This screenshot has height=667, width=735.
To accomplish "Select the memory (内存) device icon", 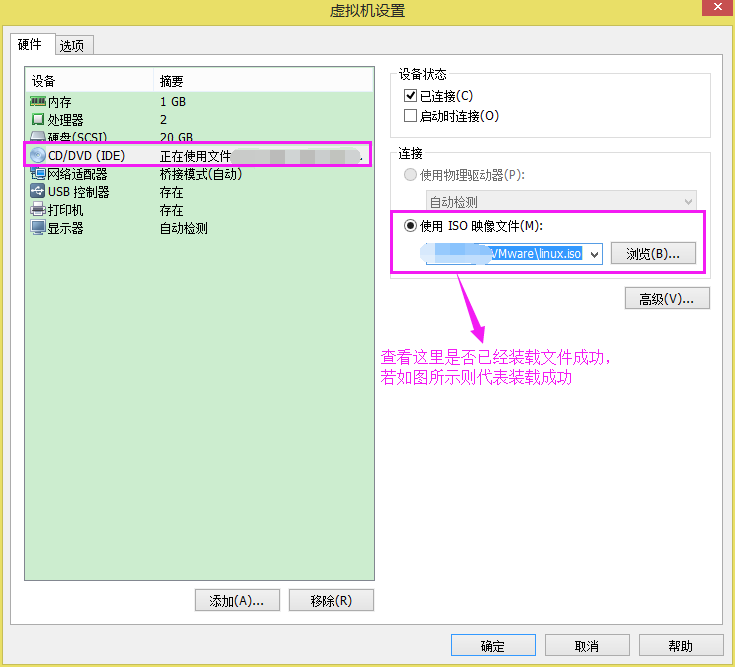I will 38,101.
